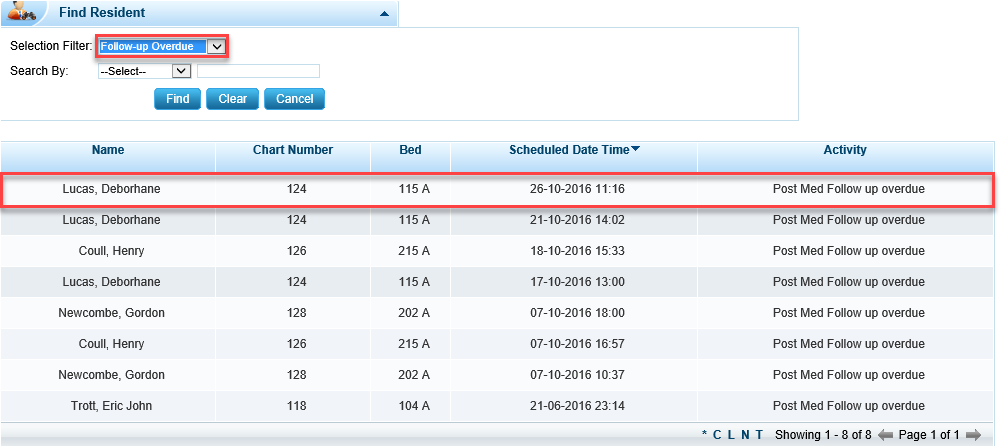Click the N filter link in footer
This screenshot has height=446, width=1001.
(x=745, y=435)
